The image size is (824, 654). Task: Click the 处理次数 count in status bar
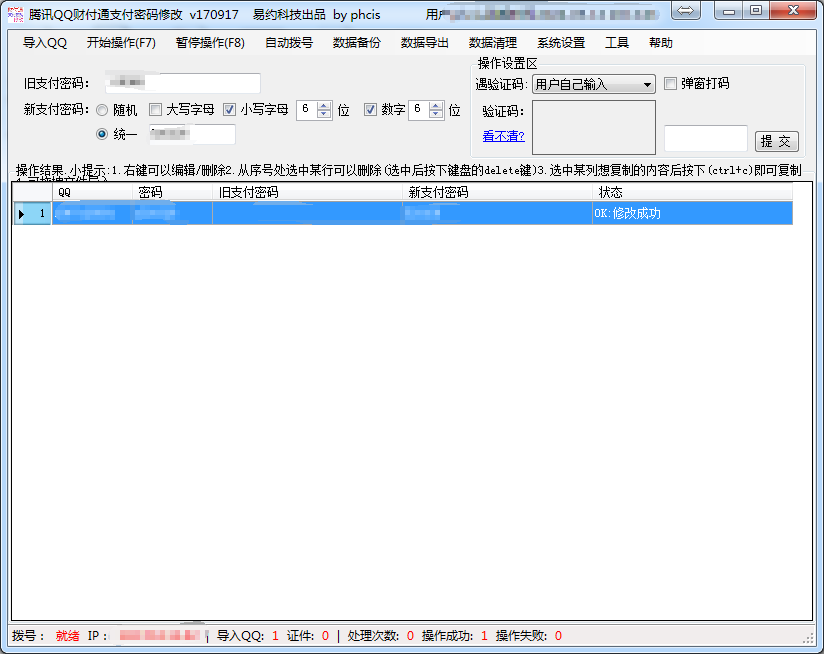pos(410,636)
